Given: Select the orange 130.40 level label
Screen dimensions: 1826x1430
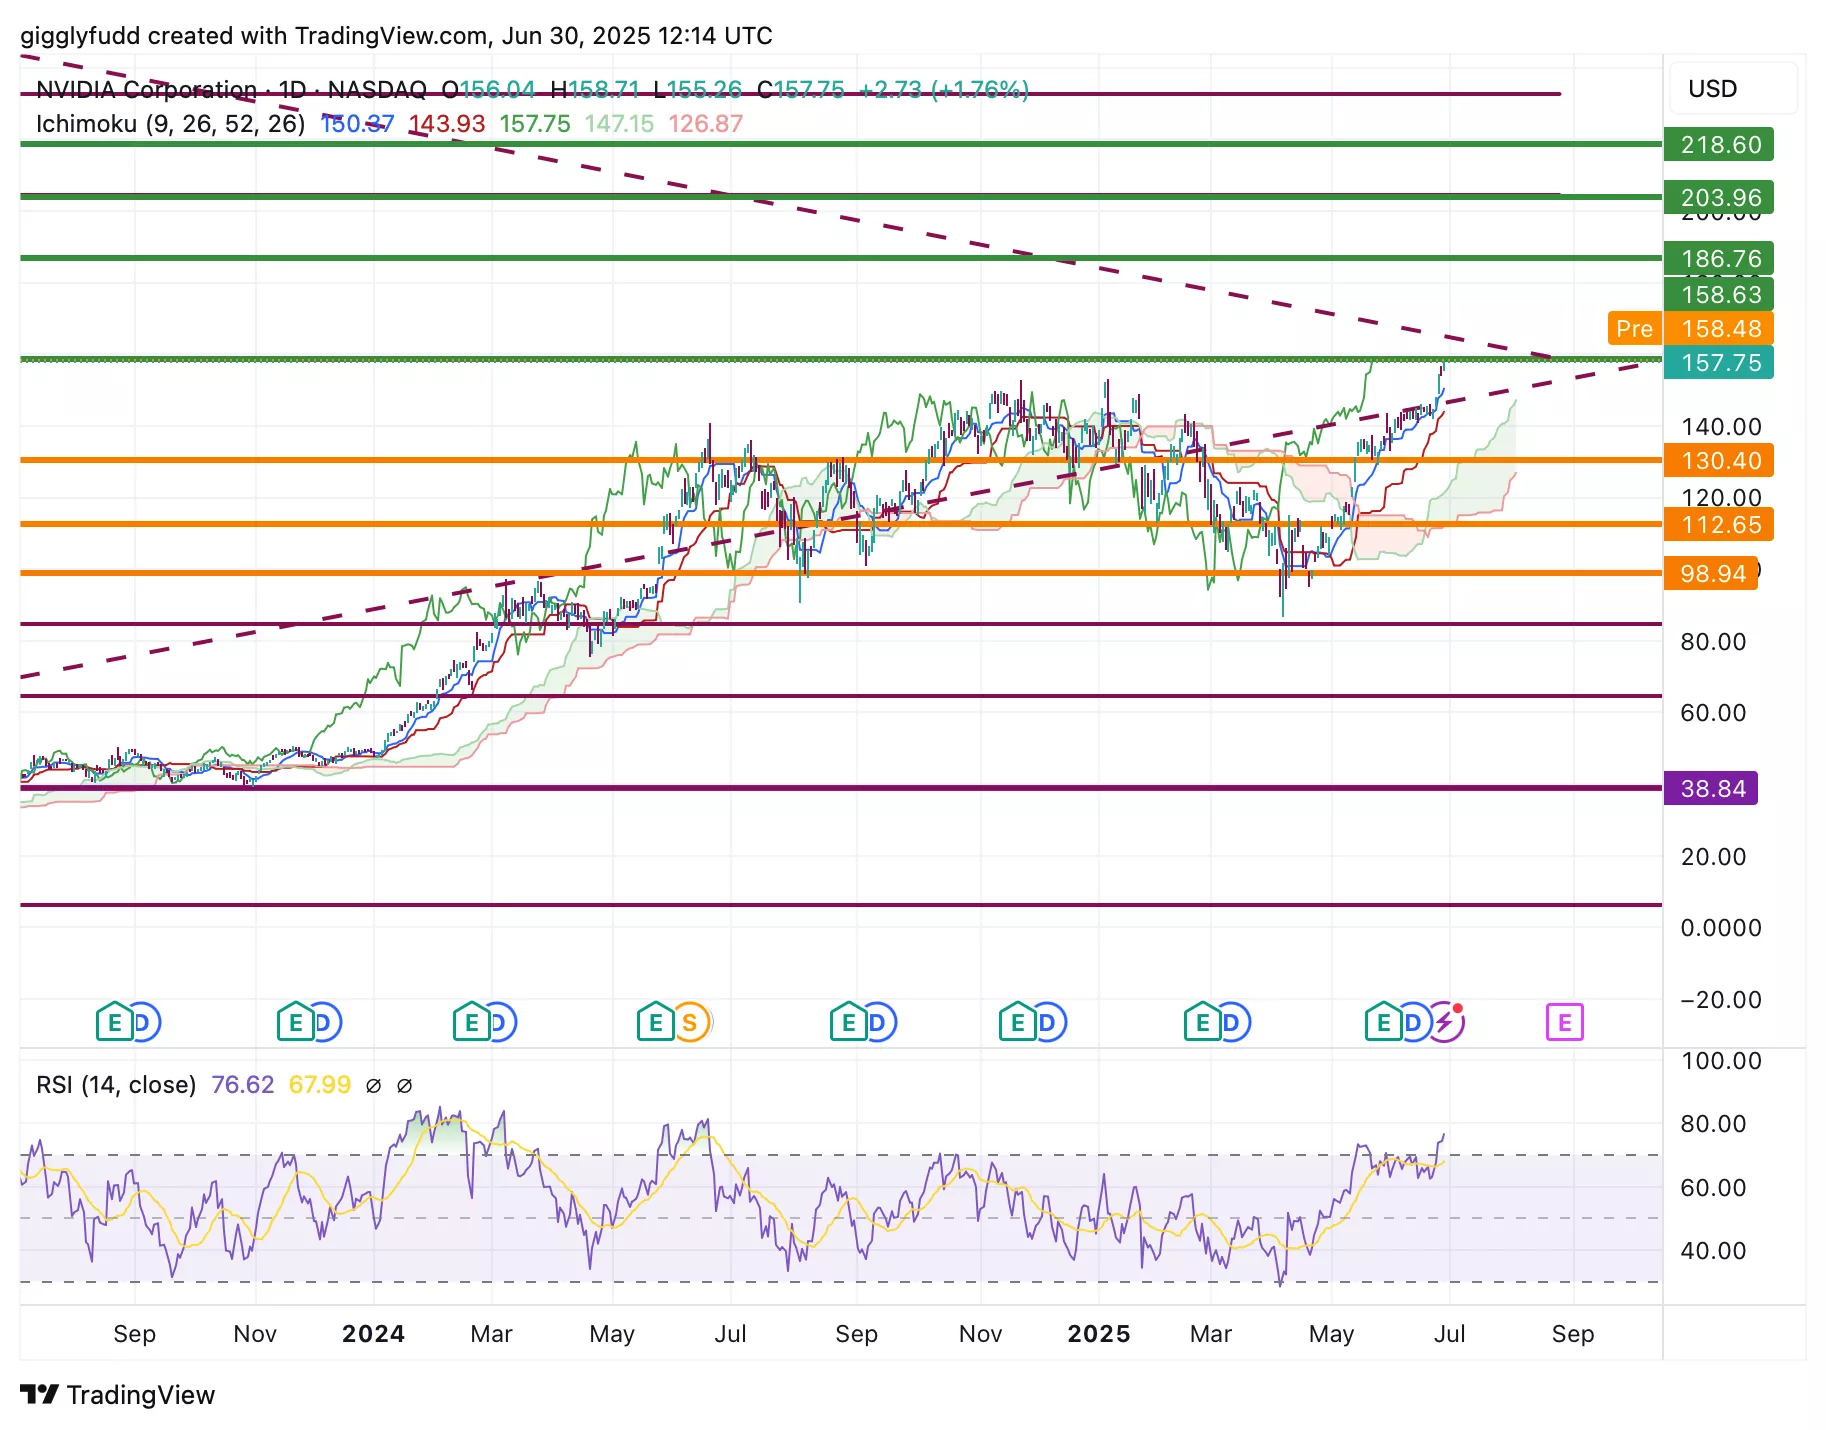Looking at the screenshot, I should tap(1719, 461).
